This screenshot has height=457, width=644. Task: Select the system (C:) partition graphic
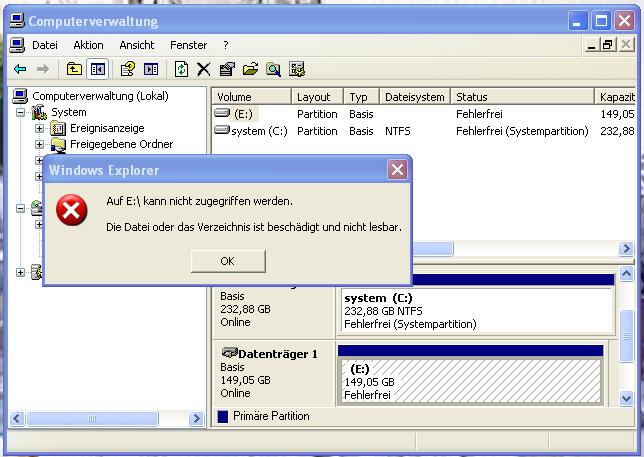coord(476,310)
